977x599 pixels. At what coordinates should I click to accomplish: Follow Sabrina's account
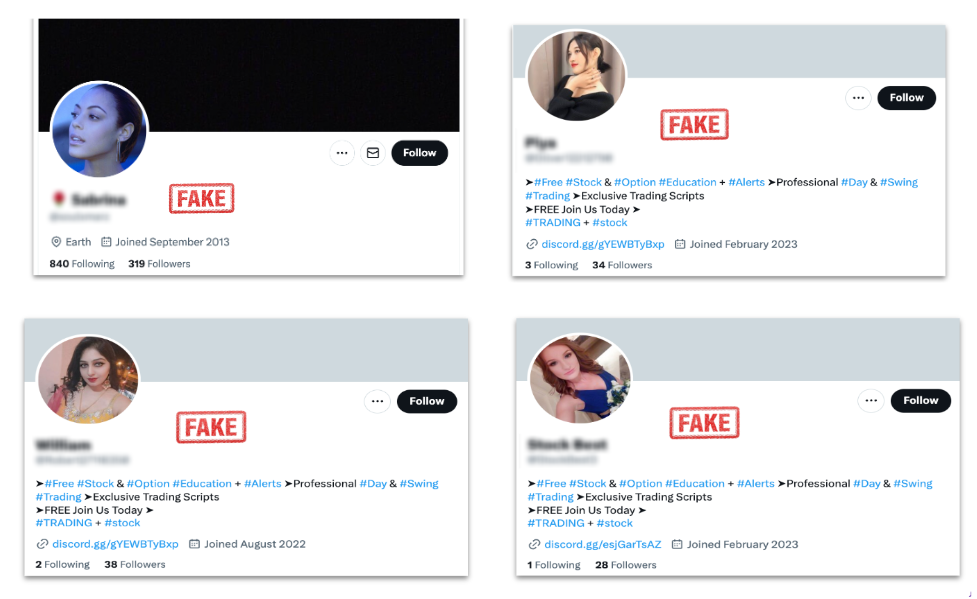click(x=419, y=152)
